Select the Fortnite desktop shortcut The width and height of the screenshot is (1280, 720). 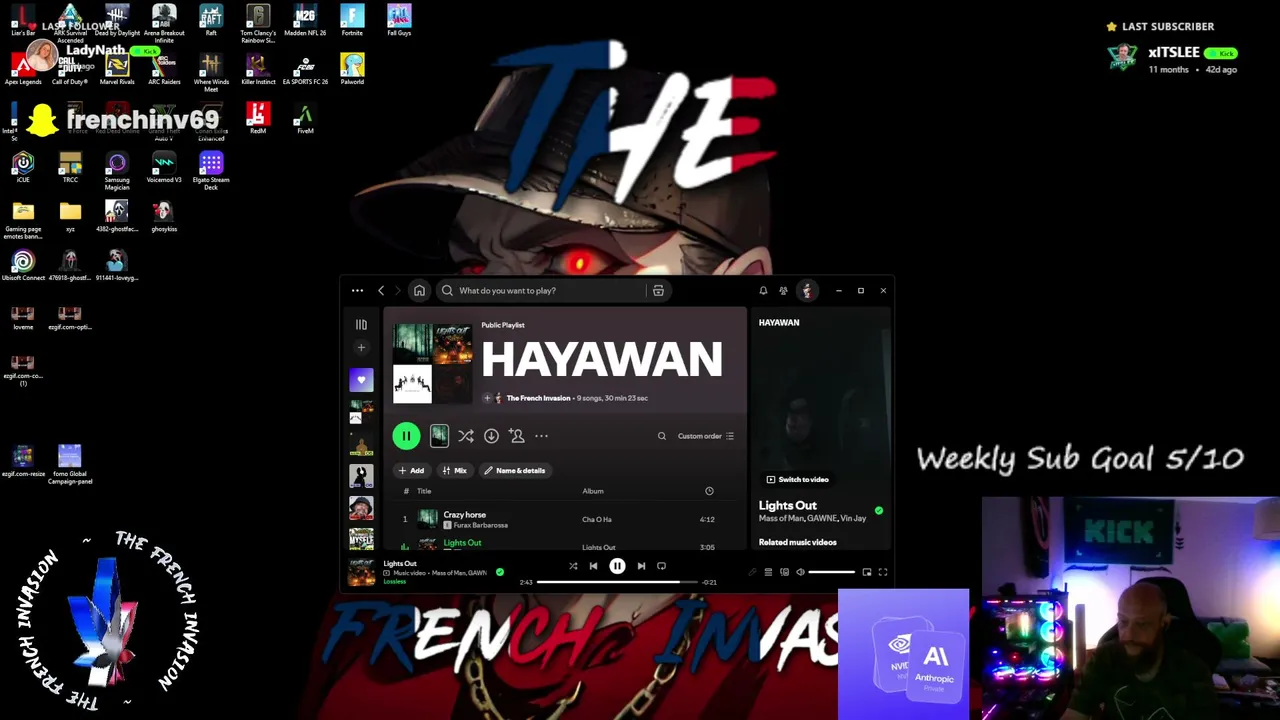point(352,21)
